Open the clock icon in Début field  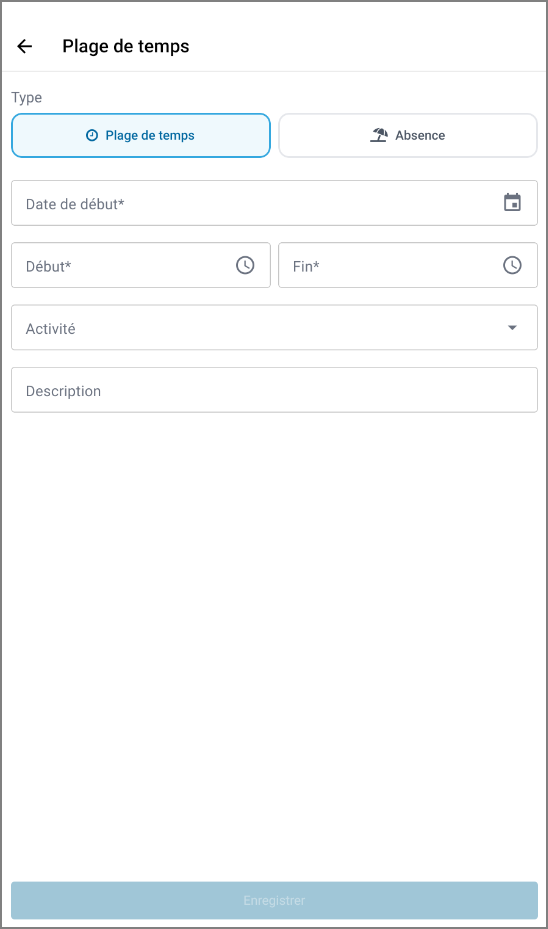245,265
